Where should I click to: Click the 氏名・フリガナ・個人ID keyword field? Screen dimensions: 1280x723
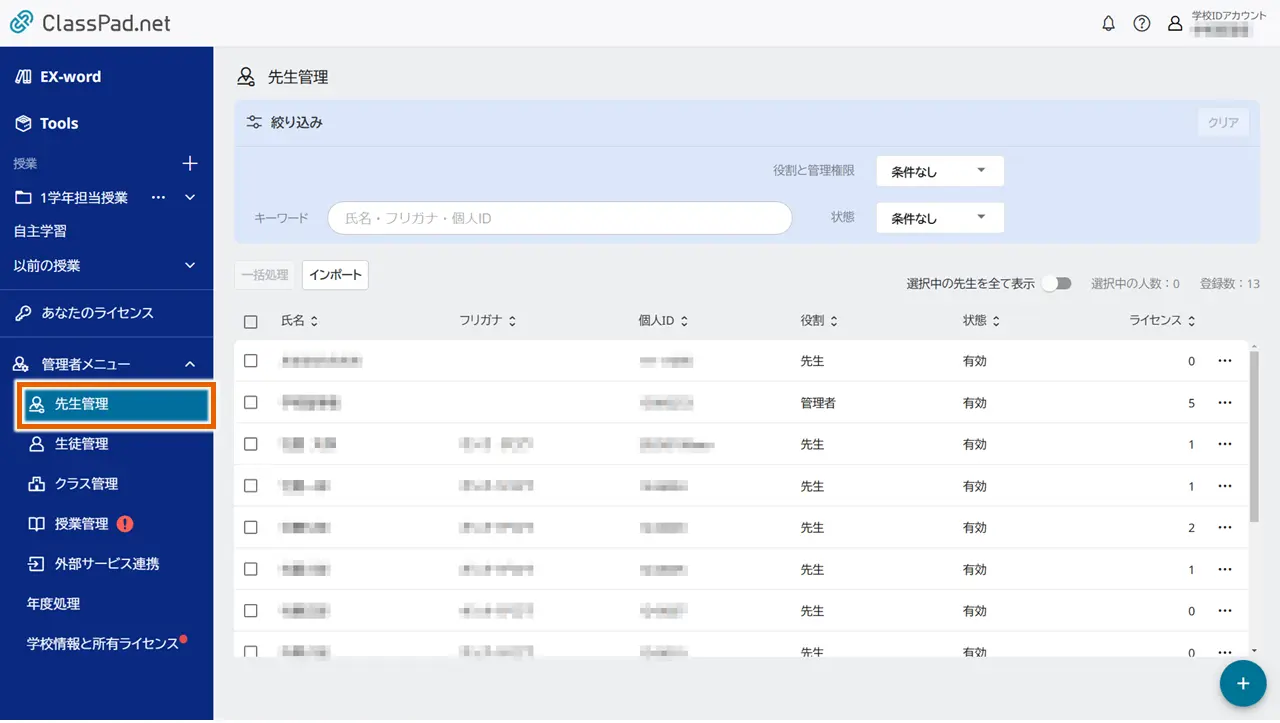(559, 217)
